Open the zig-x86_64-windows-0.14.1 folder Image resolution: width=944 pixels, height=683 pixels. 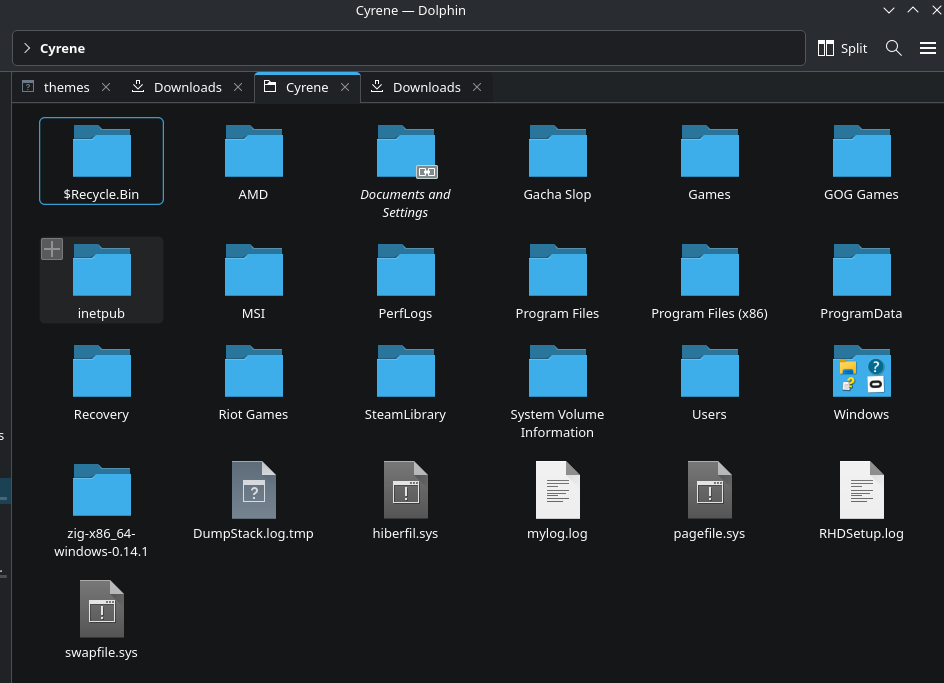(102, 490)
